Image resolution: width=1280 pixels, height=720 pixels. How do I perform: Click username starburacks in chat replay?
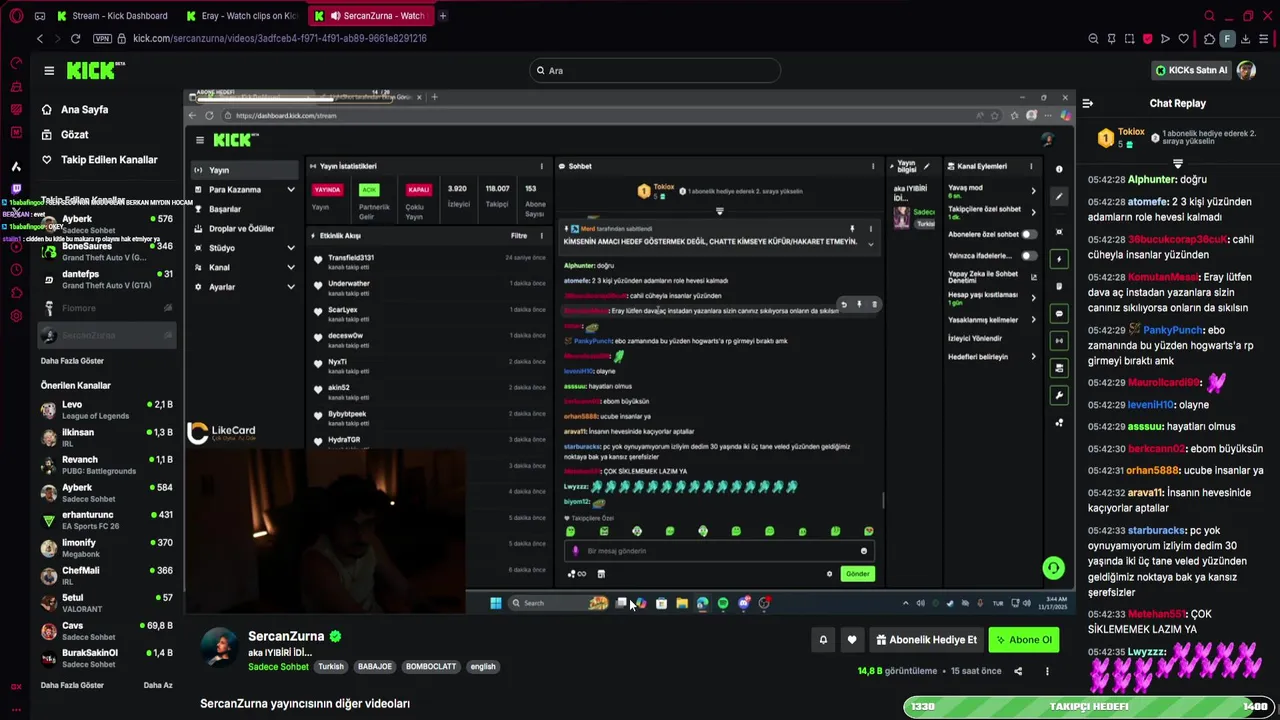1156,530
